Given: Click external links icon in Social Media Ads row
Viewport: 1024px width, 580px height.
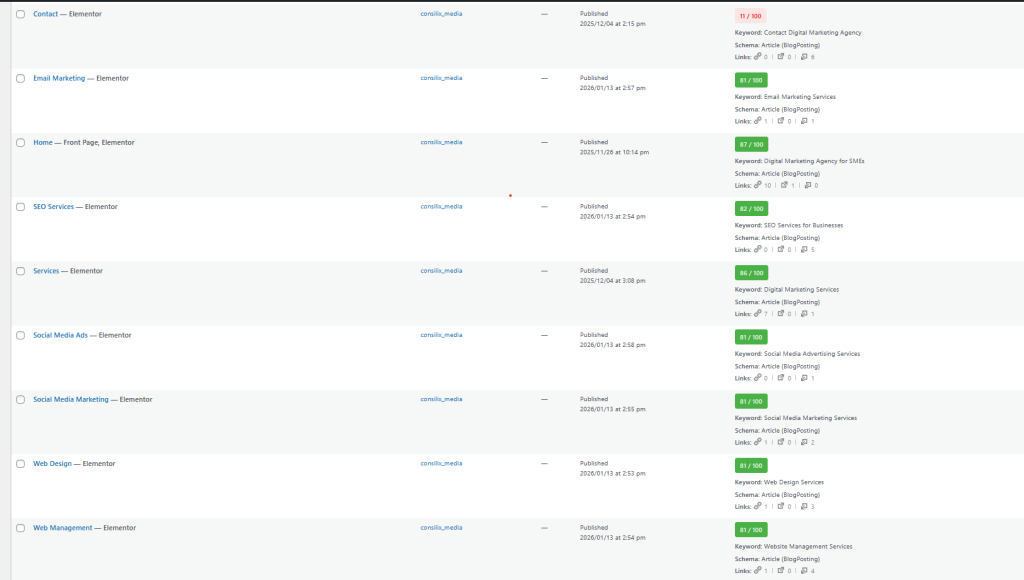Looking at the screenshot, I should click(782, 378).
